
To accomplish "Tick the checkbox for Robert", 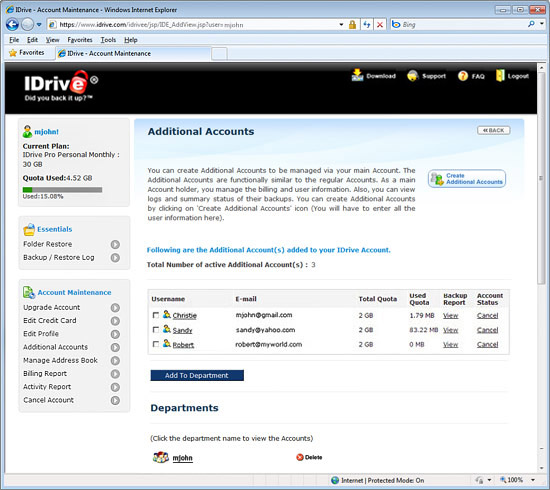I will click(156, 344).
